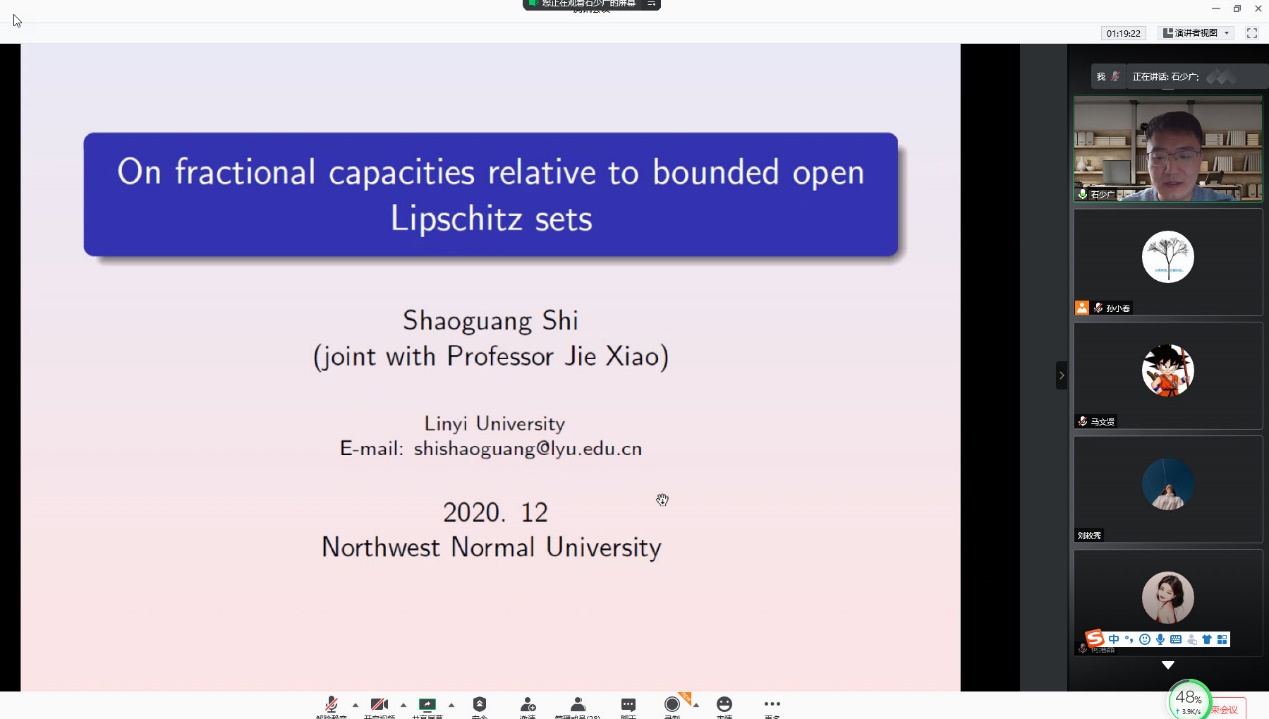Open the speaker view (演讲者视图) dropdown
The image size is (1269, 719).
(1196, 33)
